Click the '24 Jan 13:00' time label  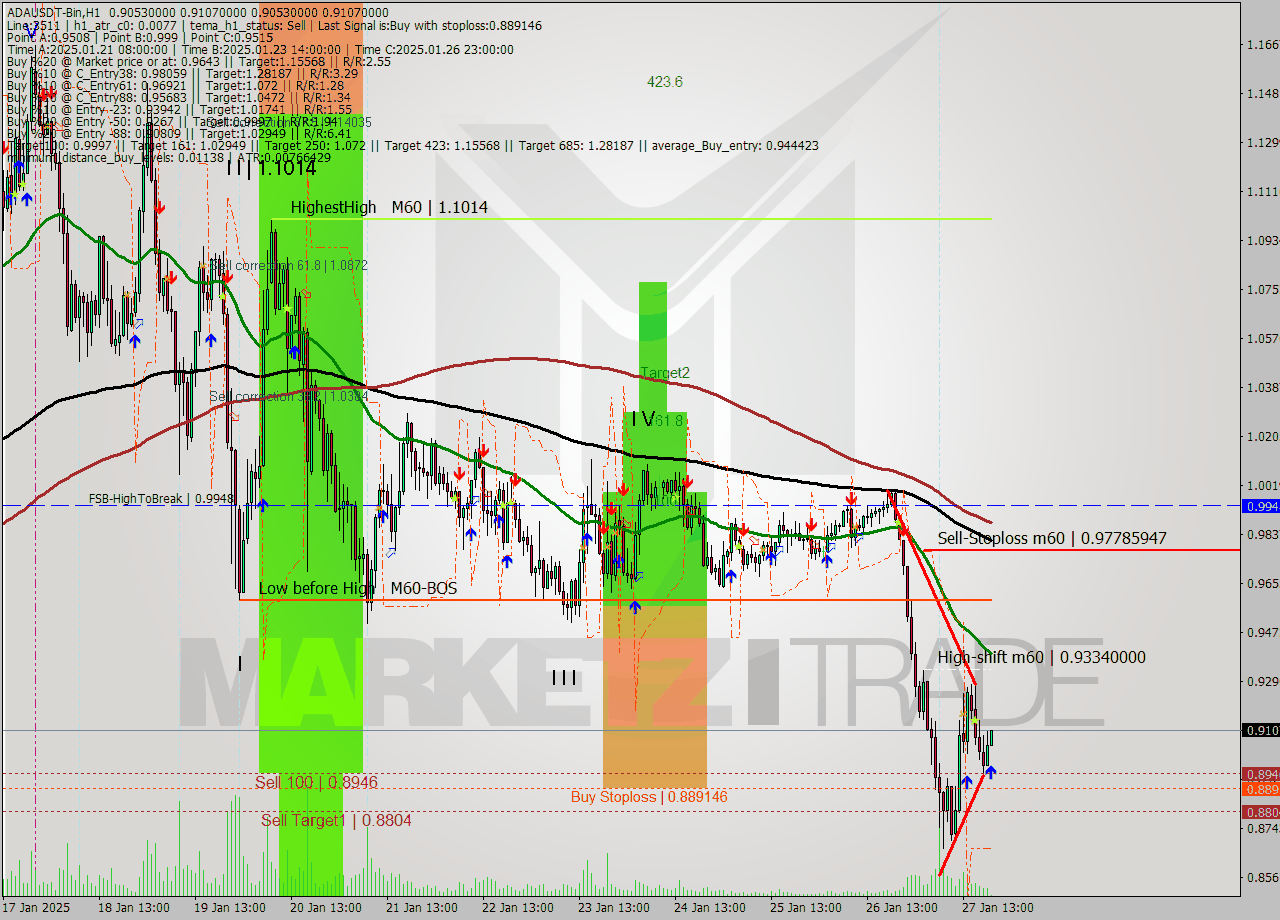pyautogui.click(x=709, y=908)
